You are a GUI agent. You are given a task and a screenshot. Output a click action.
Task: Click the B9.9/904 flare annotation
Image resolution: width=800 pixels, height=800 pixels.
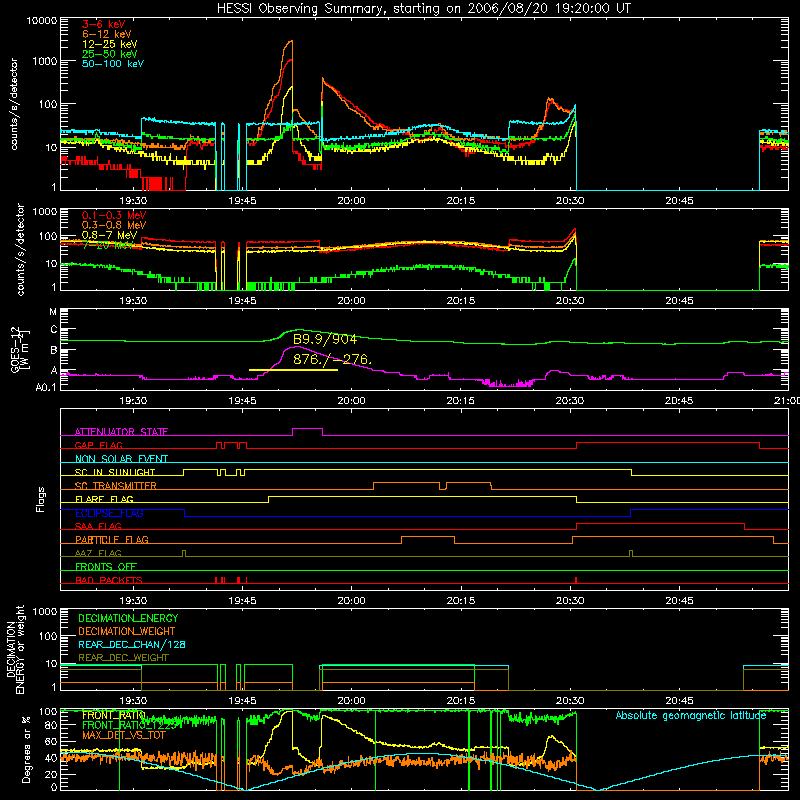[325, 339]
